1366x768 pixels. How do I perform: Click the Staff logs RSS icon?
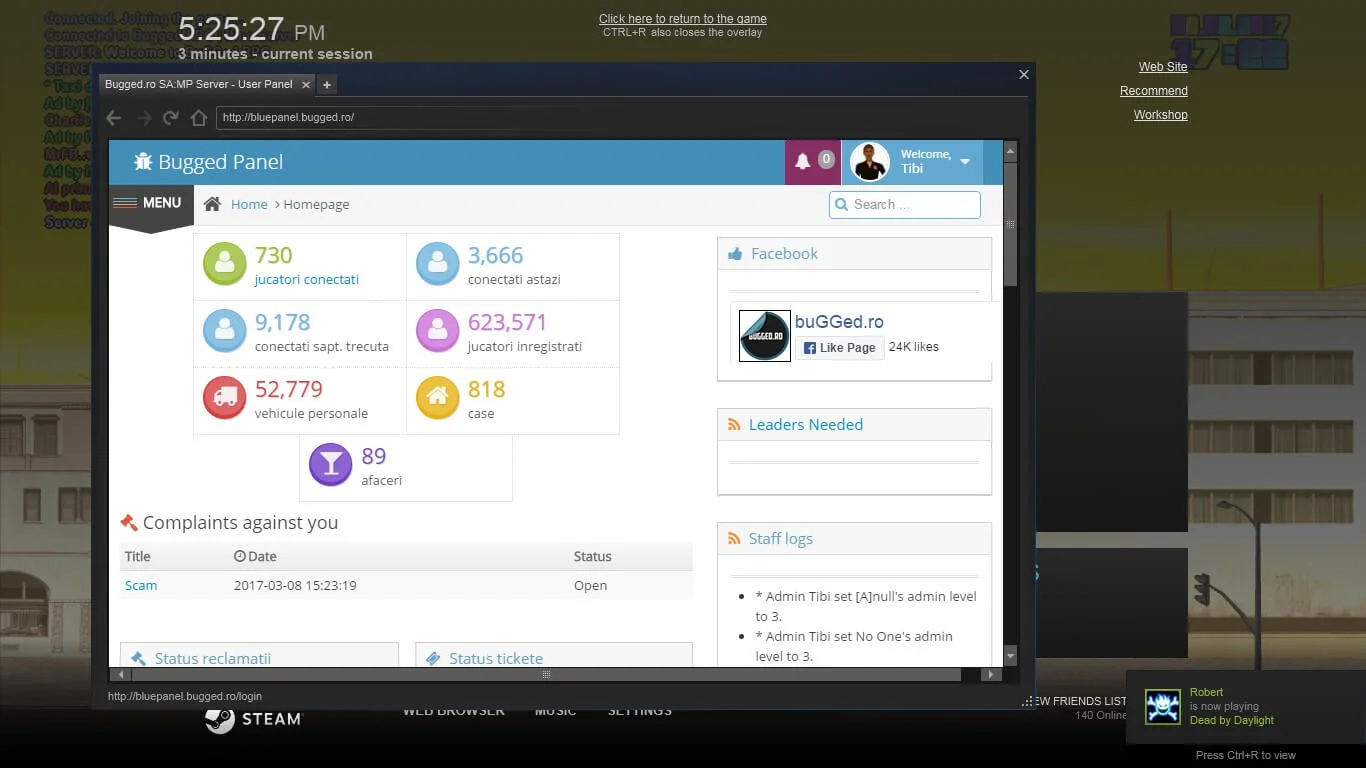coord(735,539)
